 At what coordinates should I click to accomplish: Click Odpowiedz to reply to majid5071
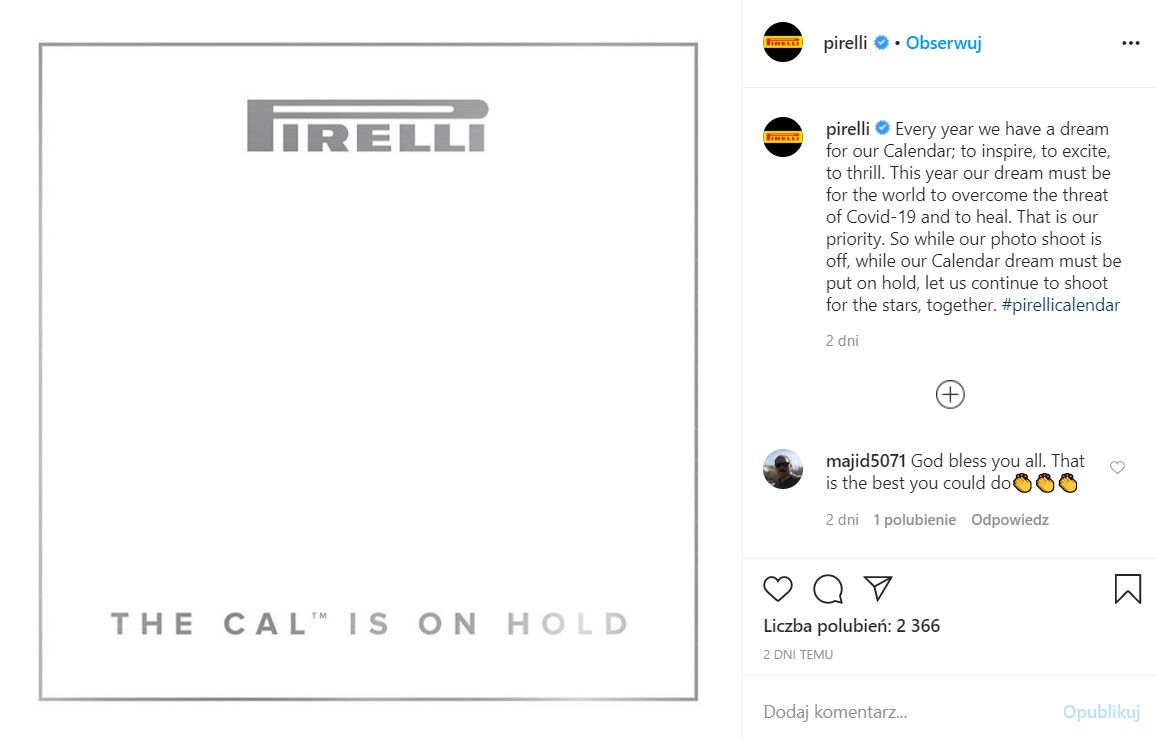click(1010, 520)
